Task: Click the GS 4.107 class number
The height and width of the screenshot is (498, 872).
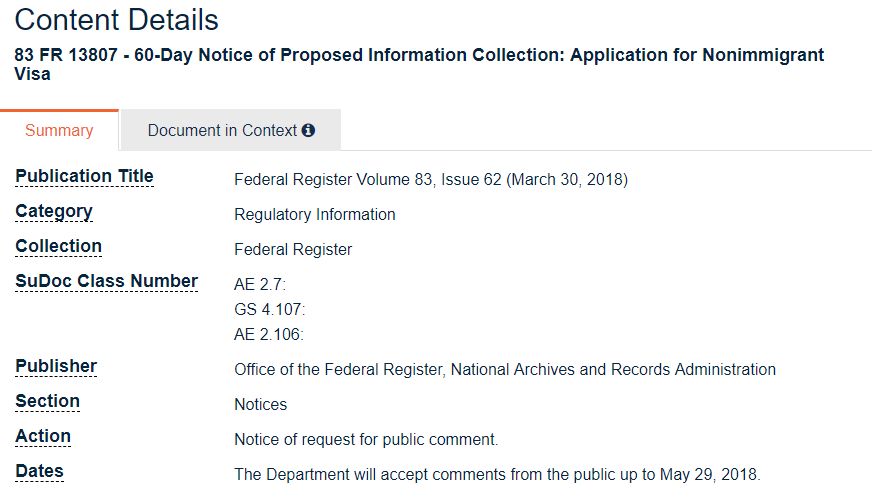Action: [x=269, y=310]
